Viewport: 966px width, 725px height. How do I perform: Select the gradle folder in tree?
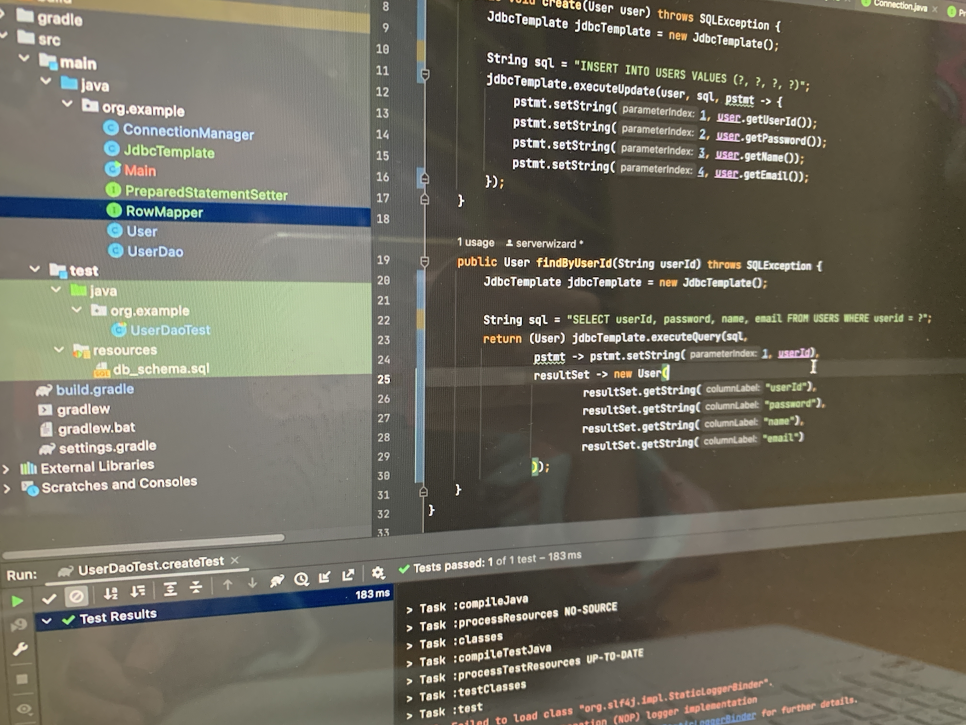[x=59, y=19]
